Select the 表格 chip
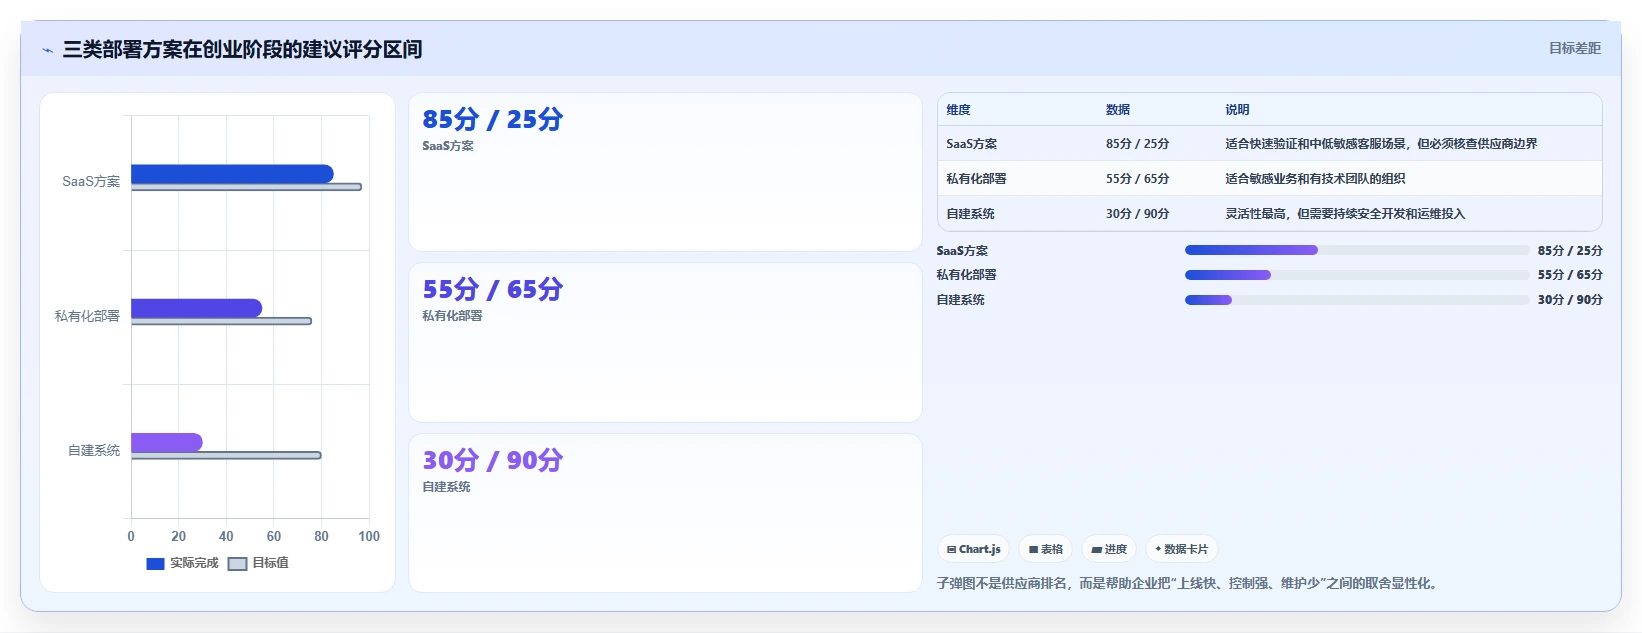The height and width of the screenshot is (633, 1642). [x=1045, y=549]
